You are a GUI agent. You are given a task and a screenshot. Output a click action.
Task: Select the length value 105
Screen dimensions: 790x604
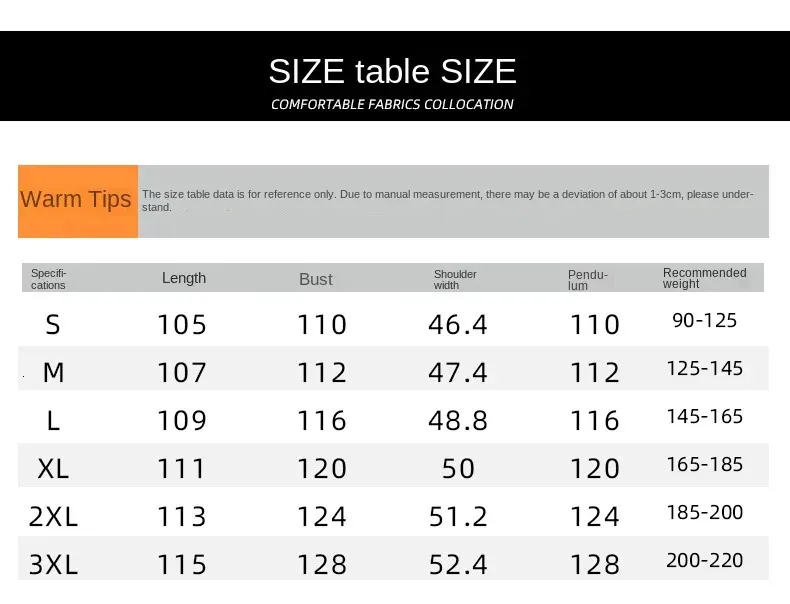(x=182, y=324)
